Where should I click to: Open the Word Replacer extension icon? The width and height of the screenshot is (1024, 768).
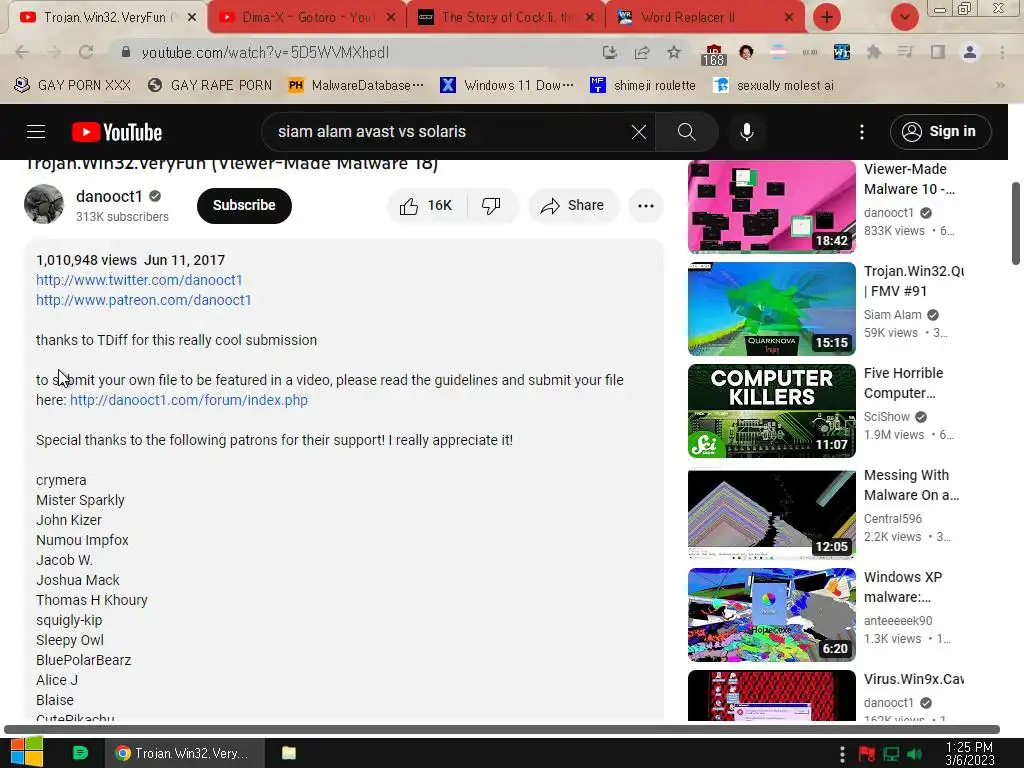842,52
